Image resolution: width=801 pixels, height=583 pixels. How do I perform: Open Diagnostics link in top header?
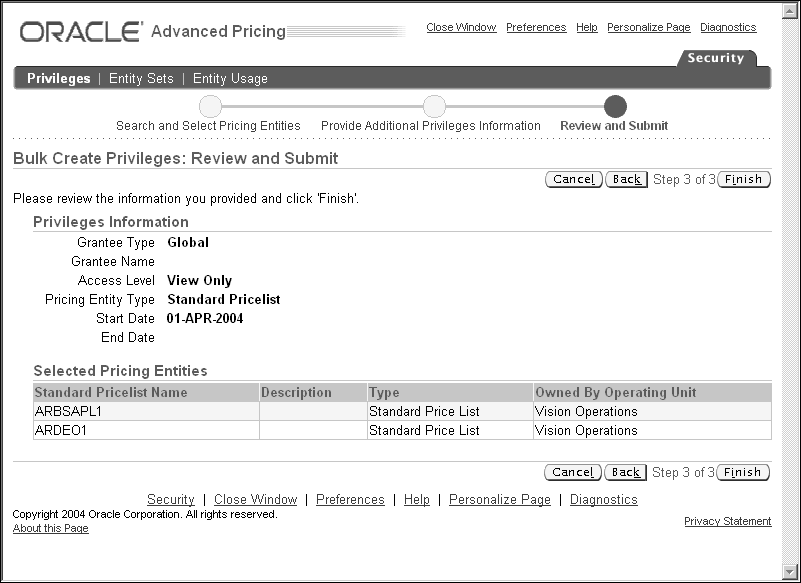(x=728, y=28)
